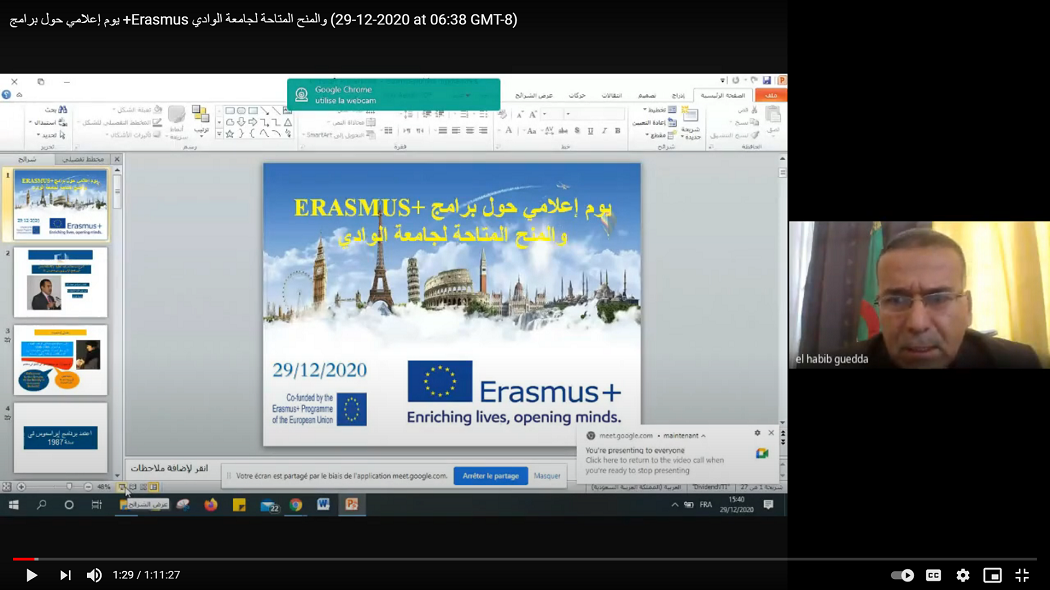Select the الصفحة الرئيسية (Home) ribbon tab
The image size is (1050, 590).
pyautogui.click(x=723, y=96)
